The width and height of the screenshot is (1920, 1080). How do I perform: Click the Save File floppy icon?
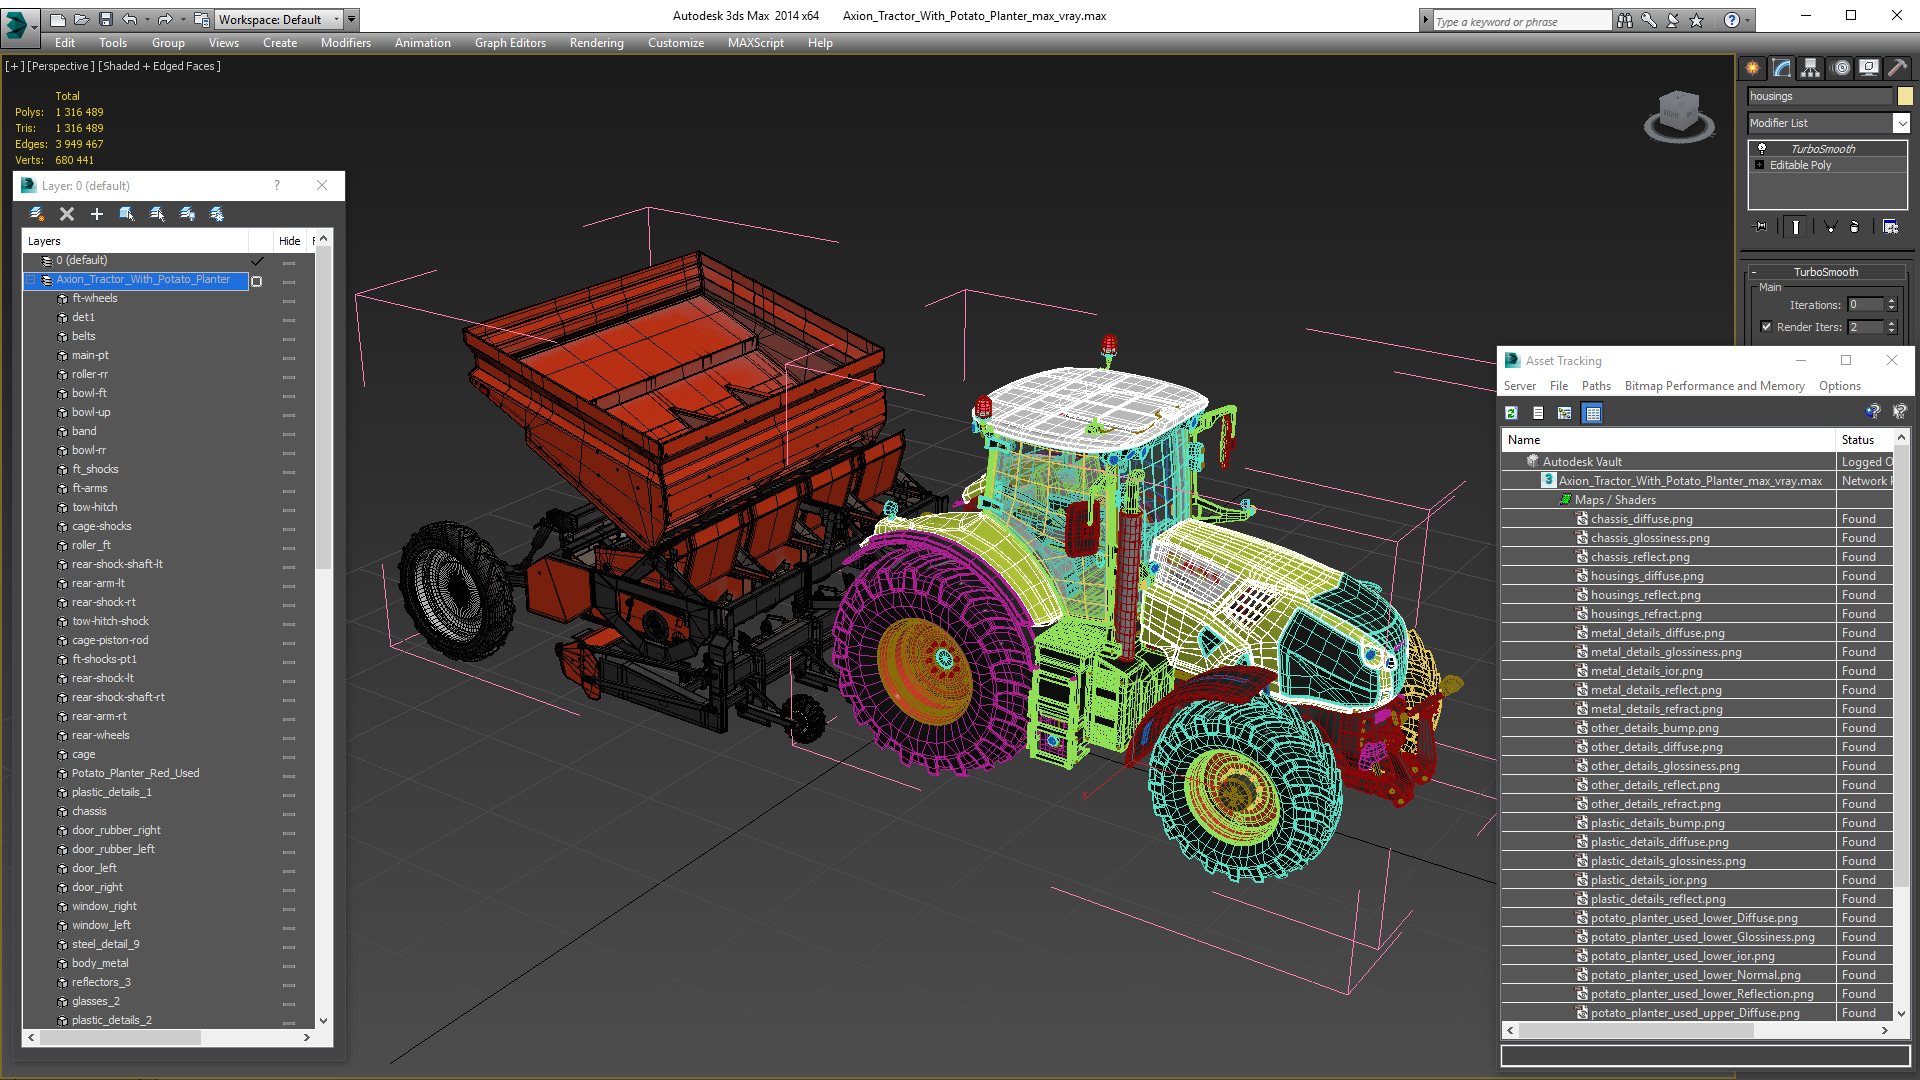point(105,19)
